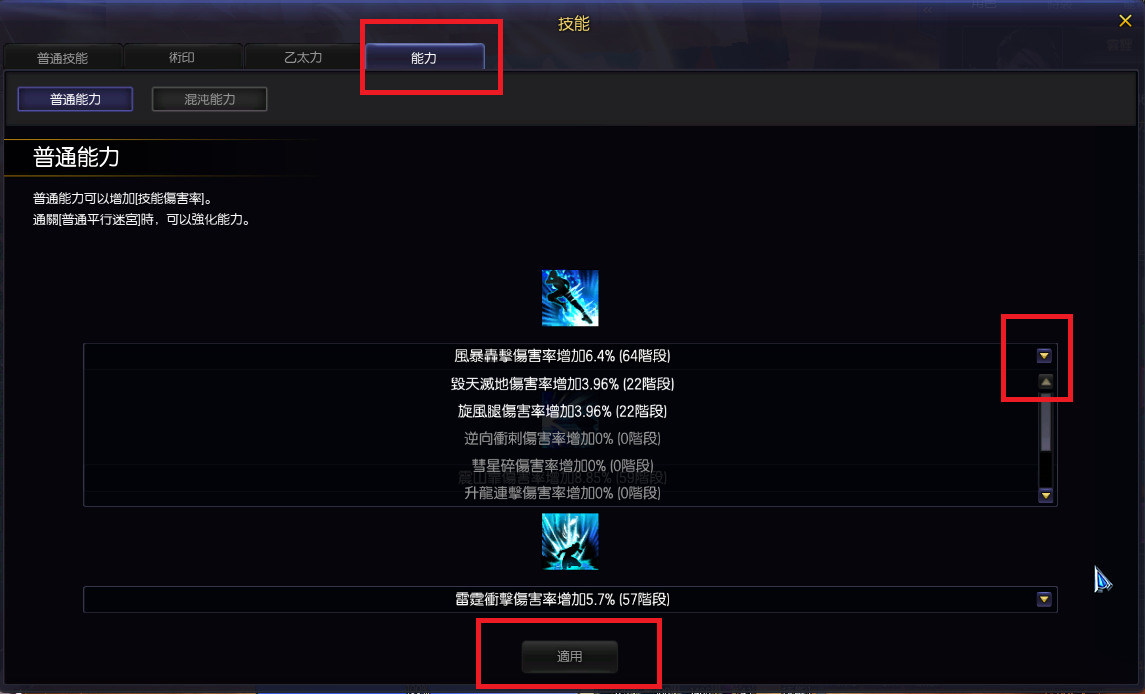Expand the 雷霆衝擊傷害率增加5.7% combo box
Image resolution: width=1145 pixels, height=694 pixels.
(x=570, y=599)
